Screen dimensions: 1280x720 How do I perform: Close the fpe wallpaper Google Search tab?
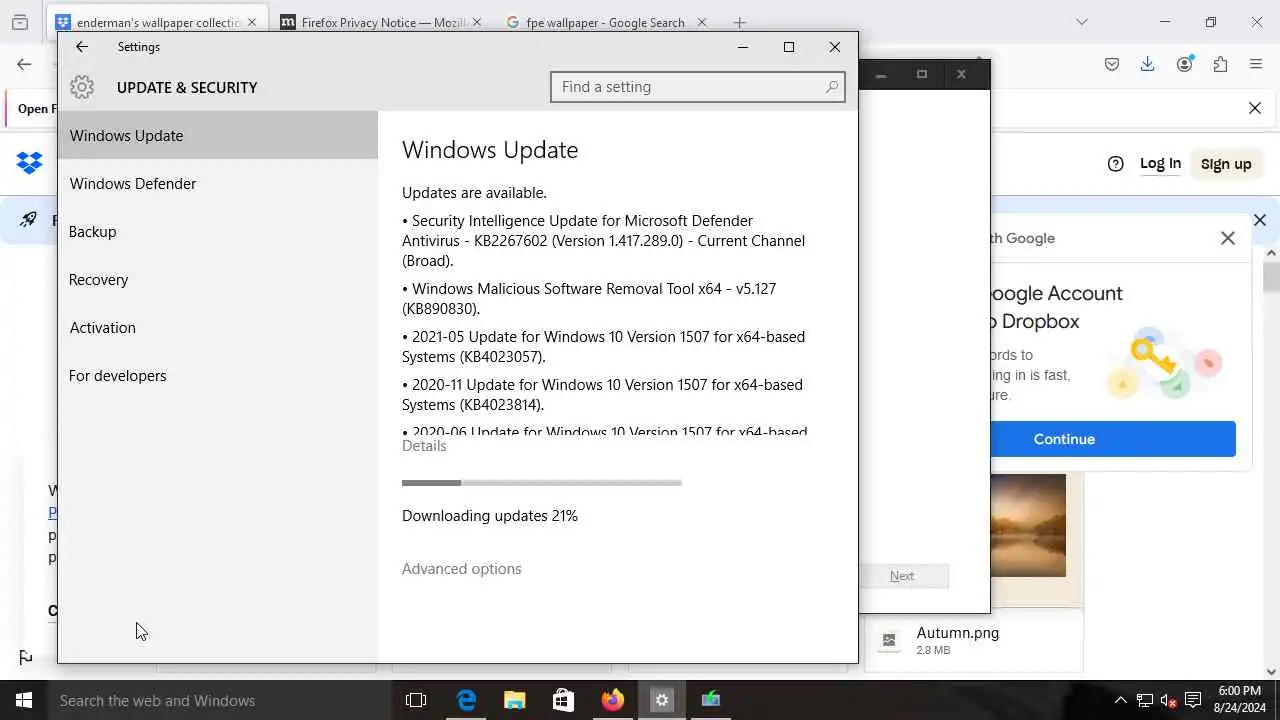point(701,22)
